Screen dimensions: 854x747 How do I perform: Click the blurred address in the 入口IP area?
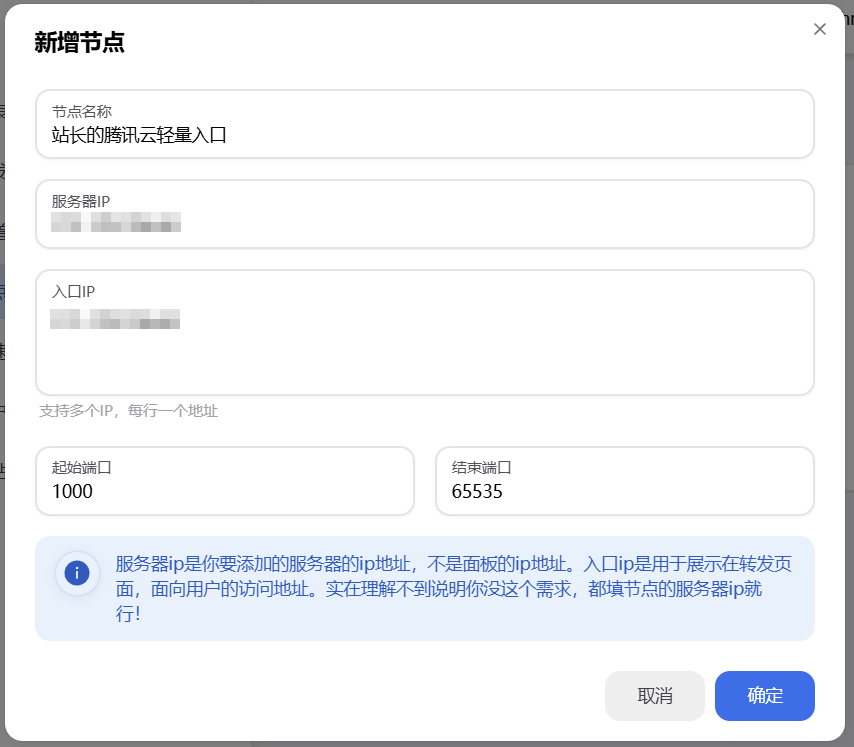[x=115, y=319]
